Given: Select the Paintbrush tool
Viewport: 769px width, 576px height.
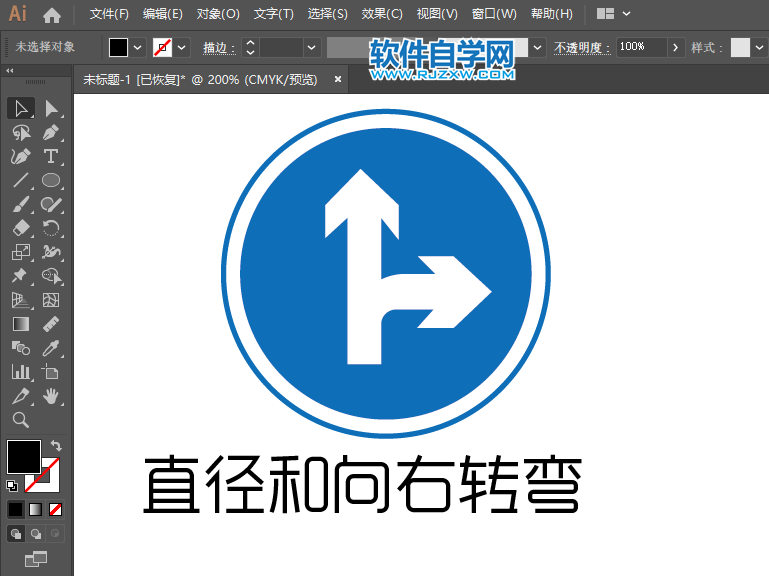Looking at the screenshot, I should point(21,205).
